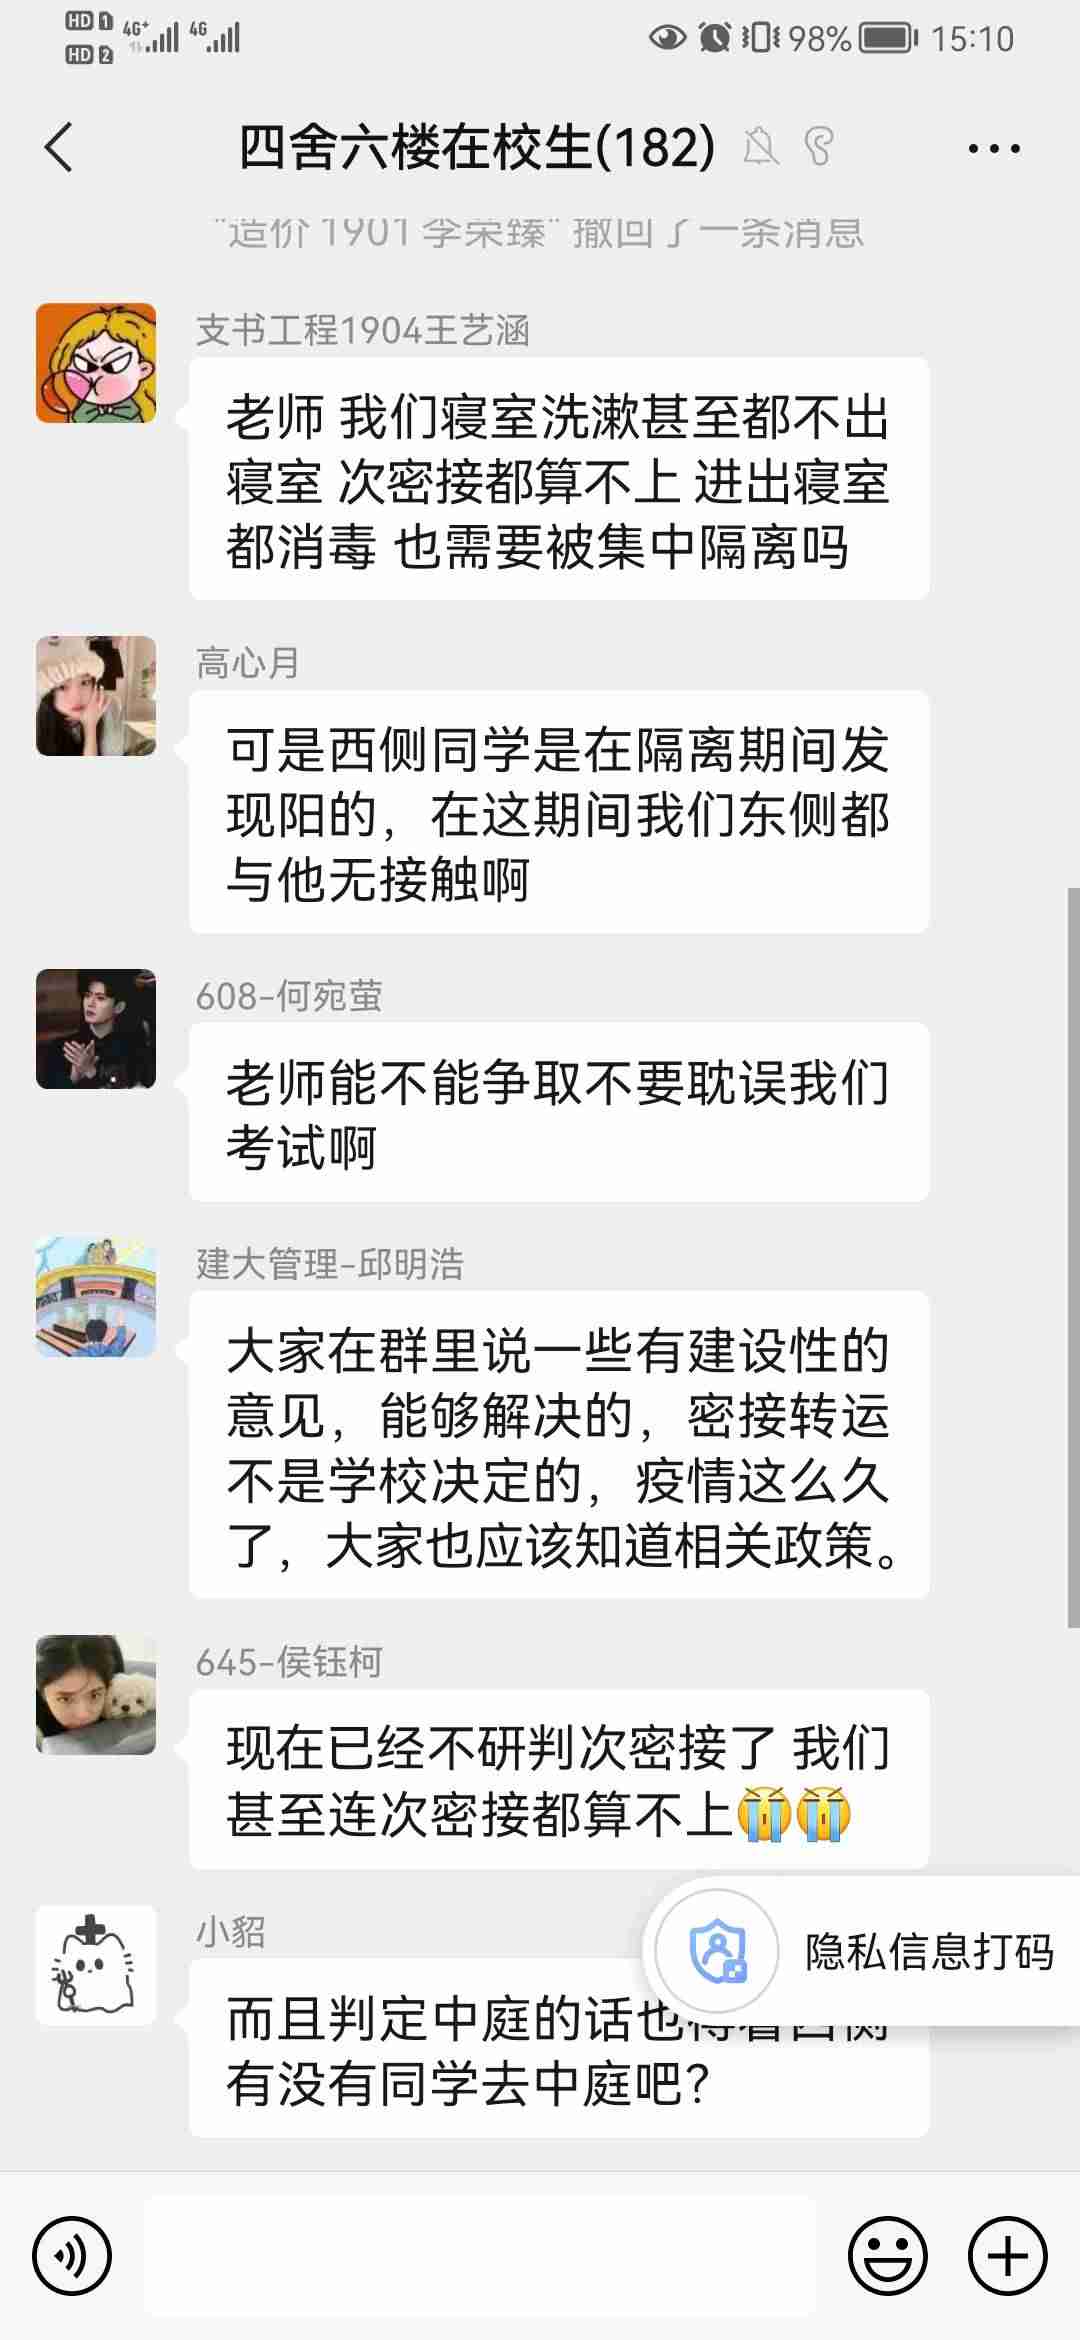Tap the voice input icon

[x=72, y=2256]
